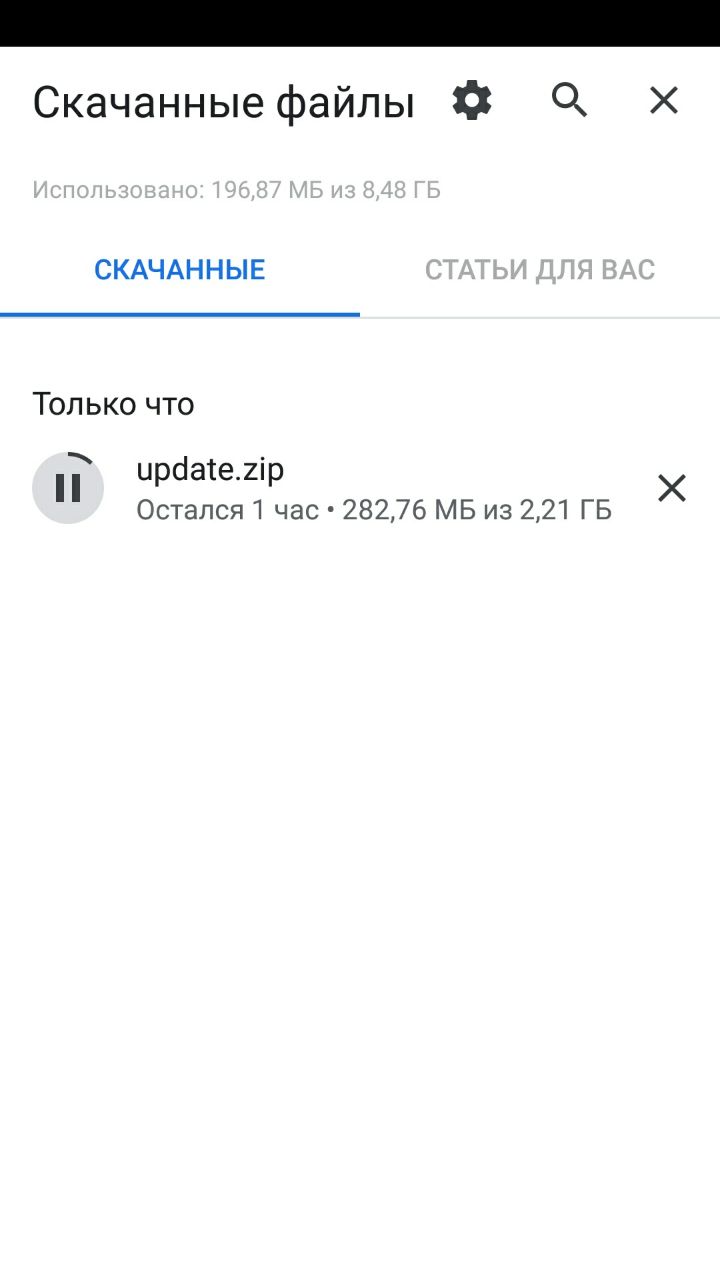Search downloaded files with magnifier icon
This screenshot has height=1280, width=720.
(569, 100)
